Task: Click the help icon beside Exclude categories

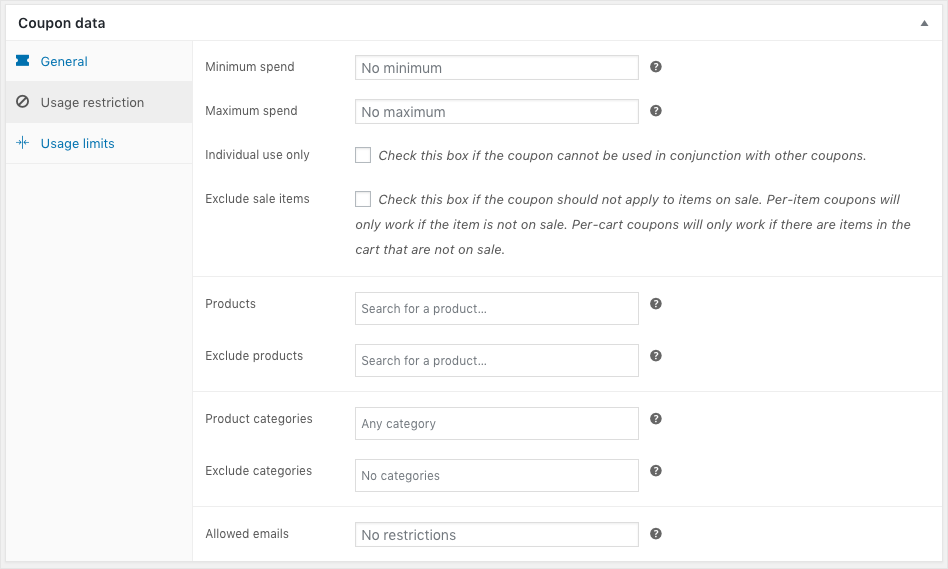Action: point(656,470)
